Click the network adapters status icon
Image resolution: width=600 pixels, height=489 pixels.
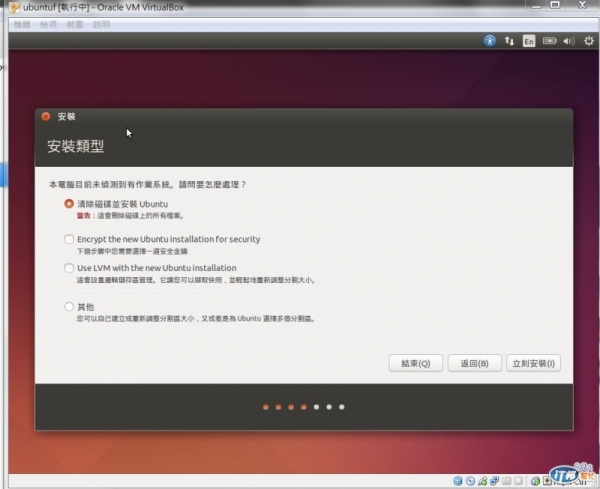[494, 481]
